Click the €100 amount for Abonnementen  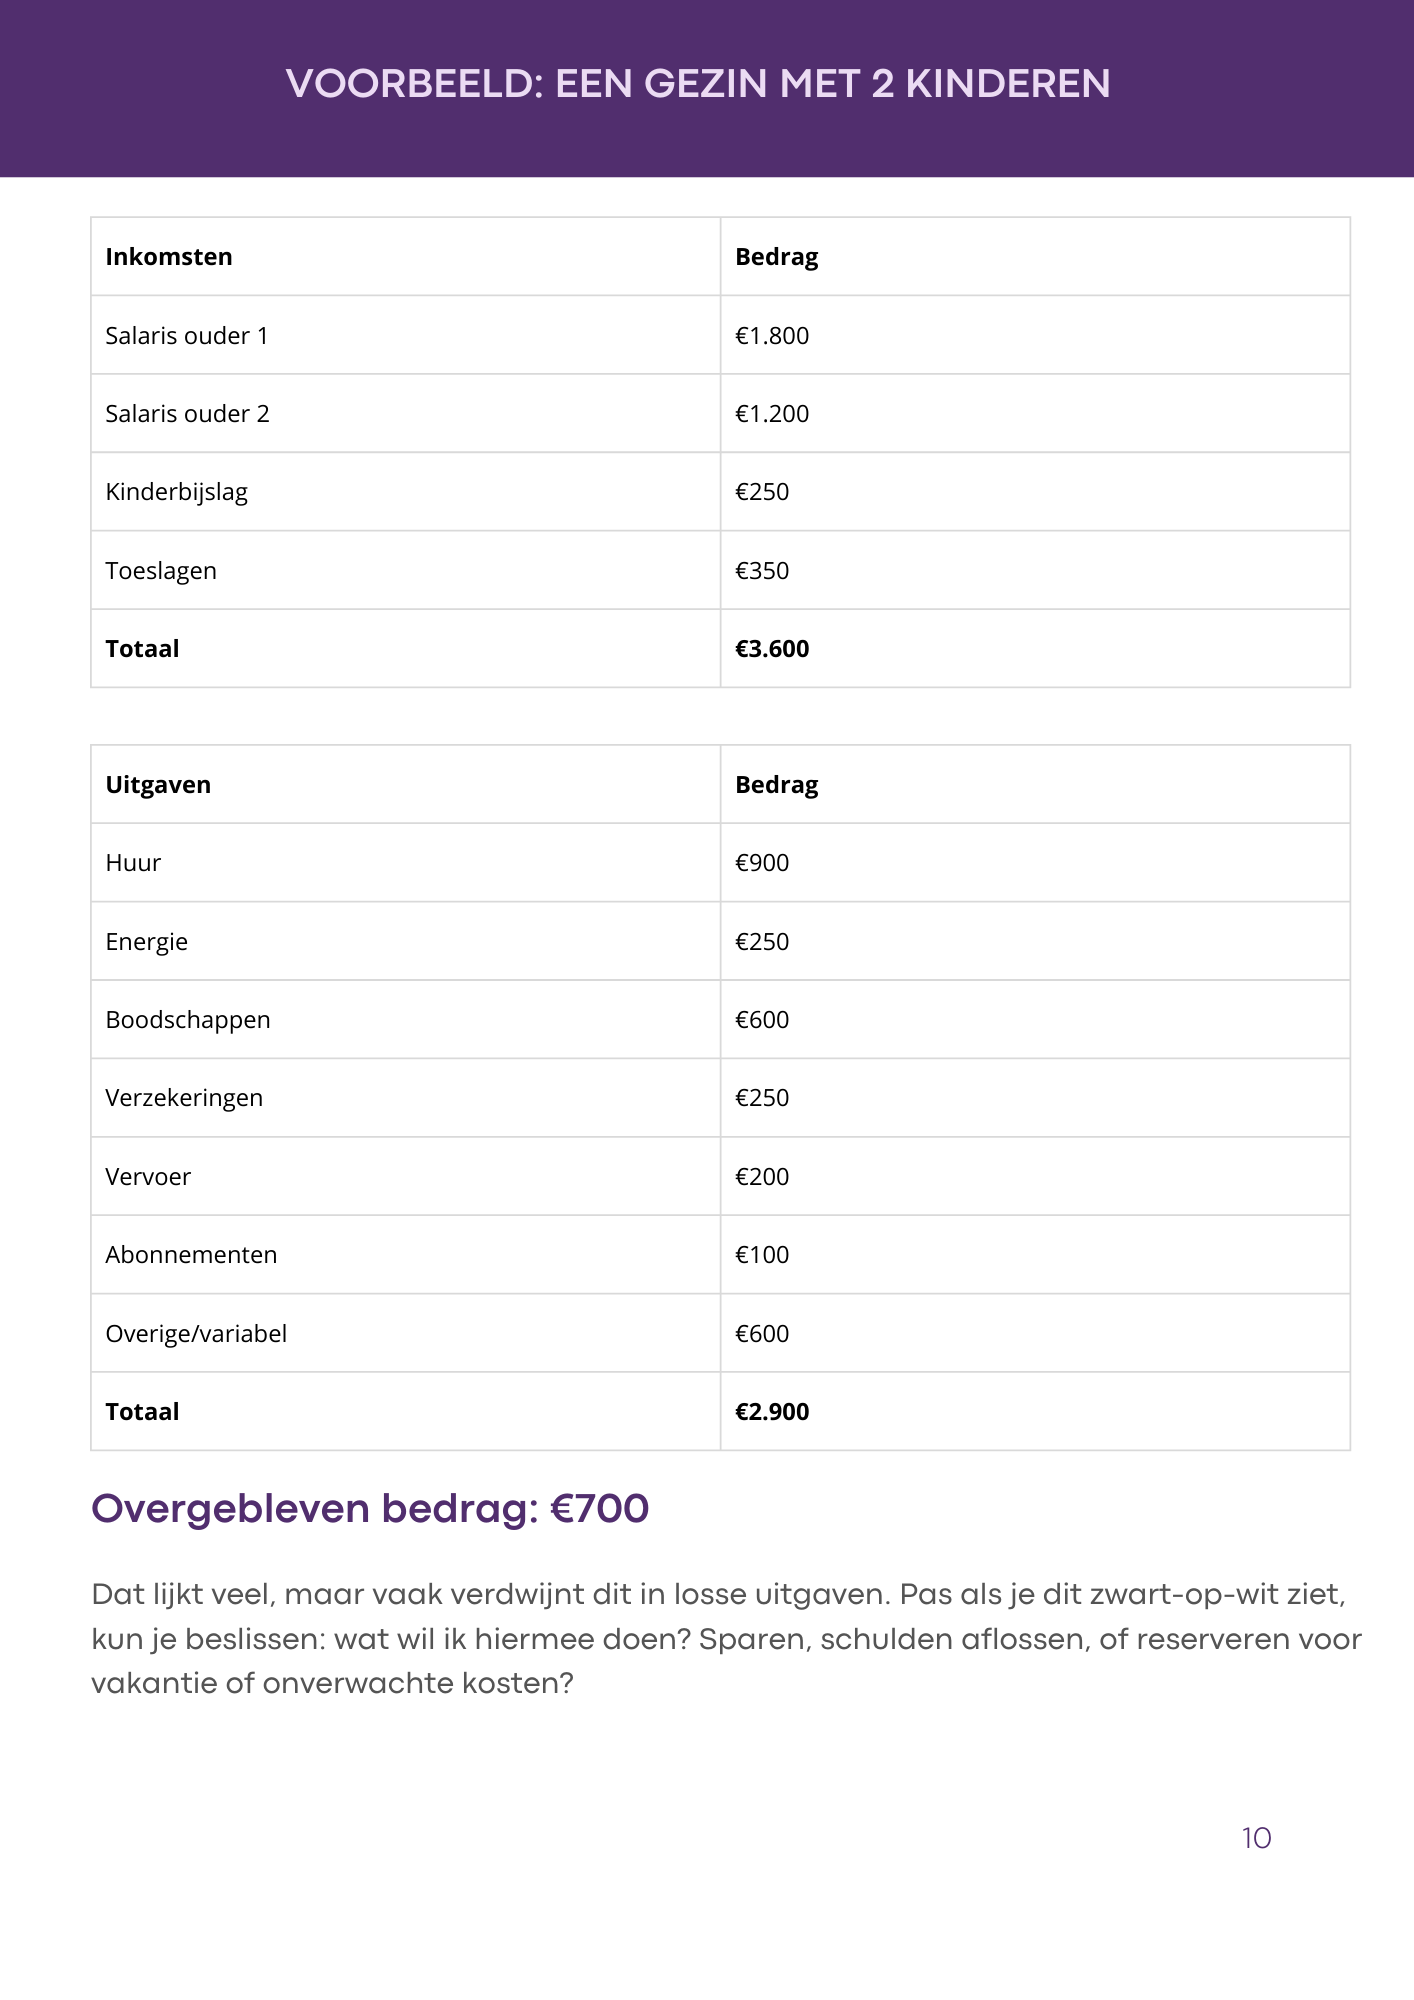762,1255
